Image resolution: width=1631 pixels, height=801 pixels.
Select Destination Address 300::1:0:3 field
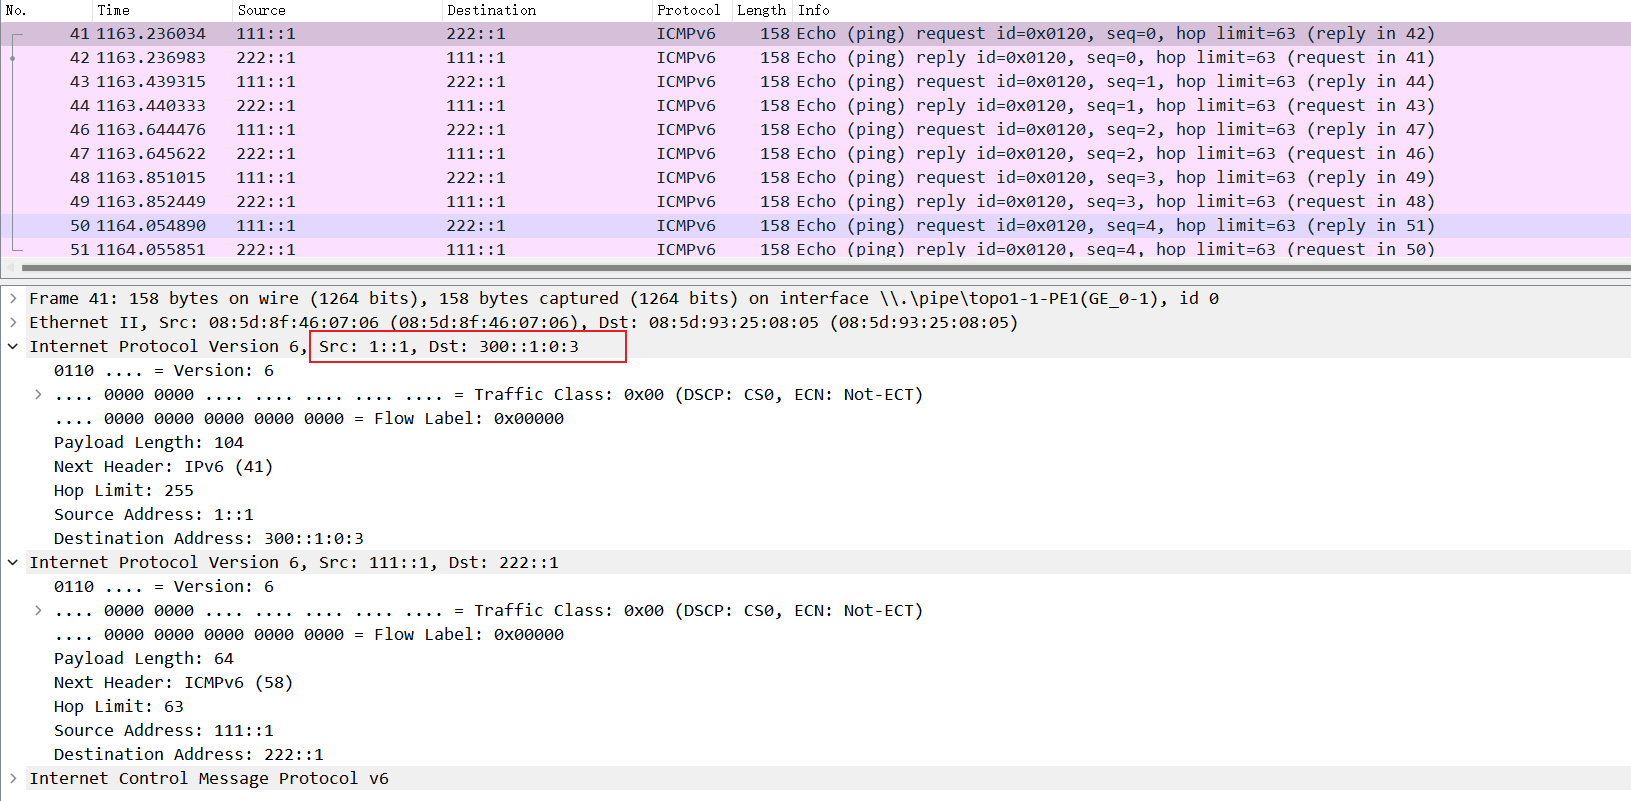208,538
